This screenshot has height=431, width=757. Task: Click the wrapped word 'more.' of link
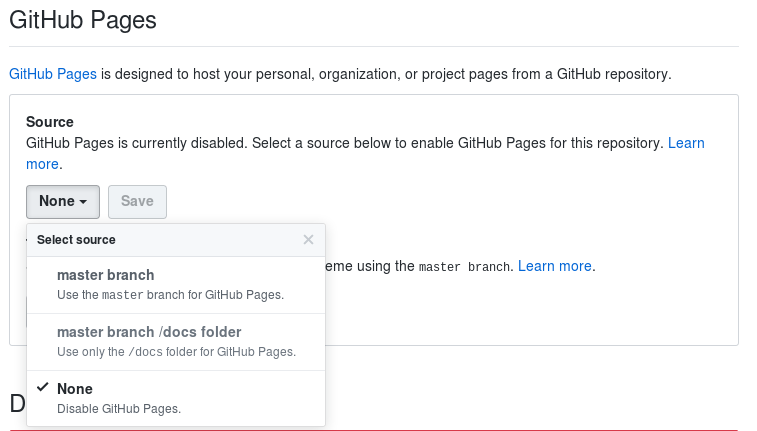(43, 164)
